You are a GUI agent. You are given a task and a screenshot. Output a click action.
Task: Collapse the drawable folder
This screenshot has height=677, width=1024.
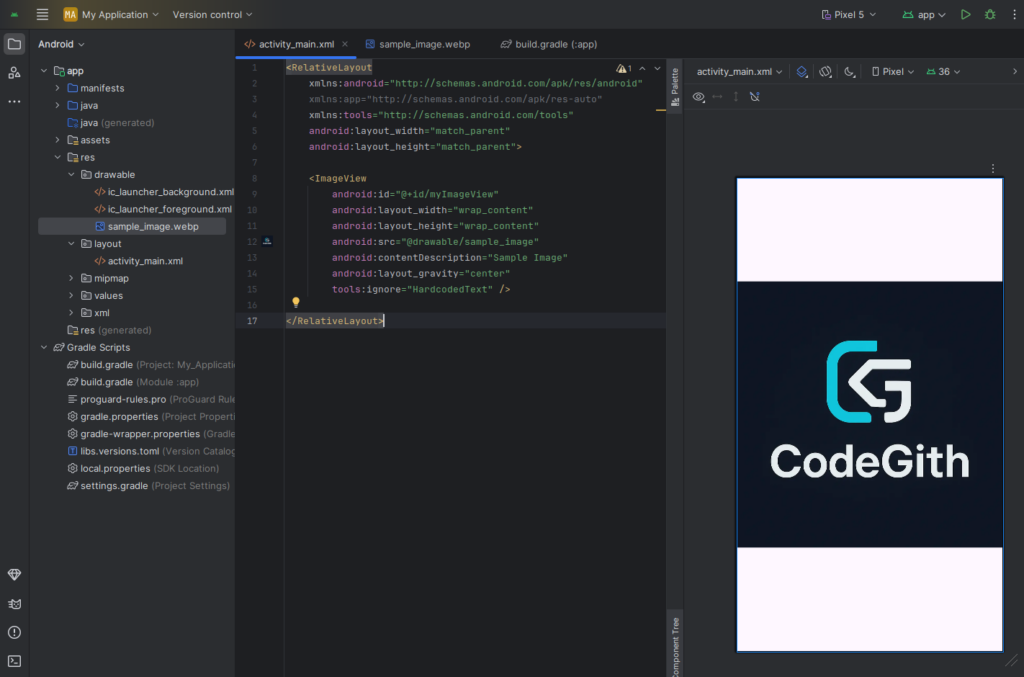tap(71, 174)
